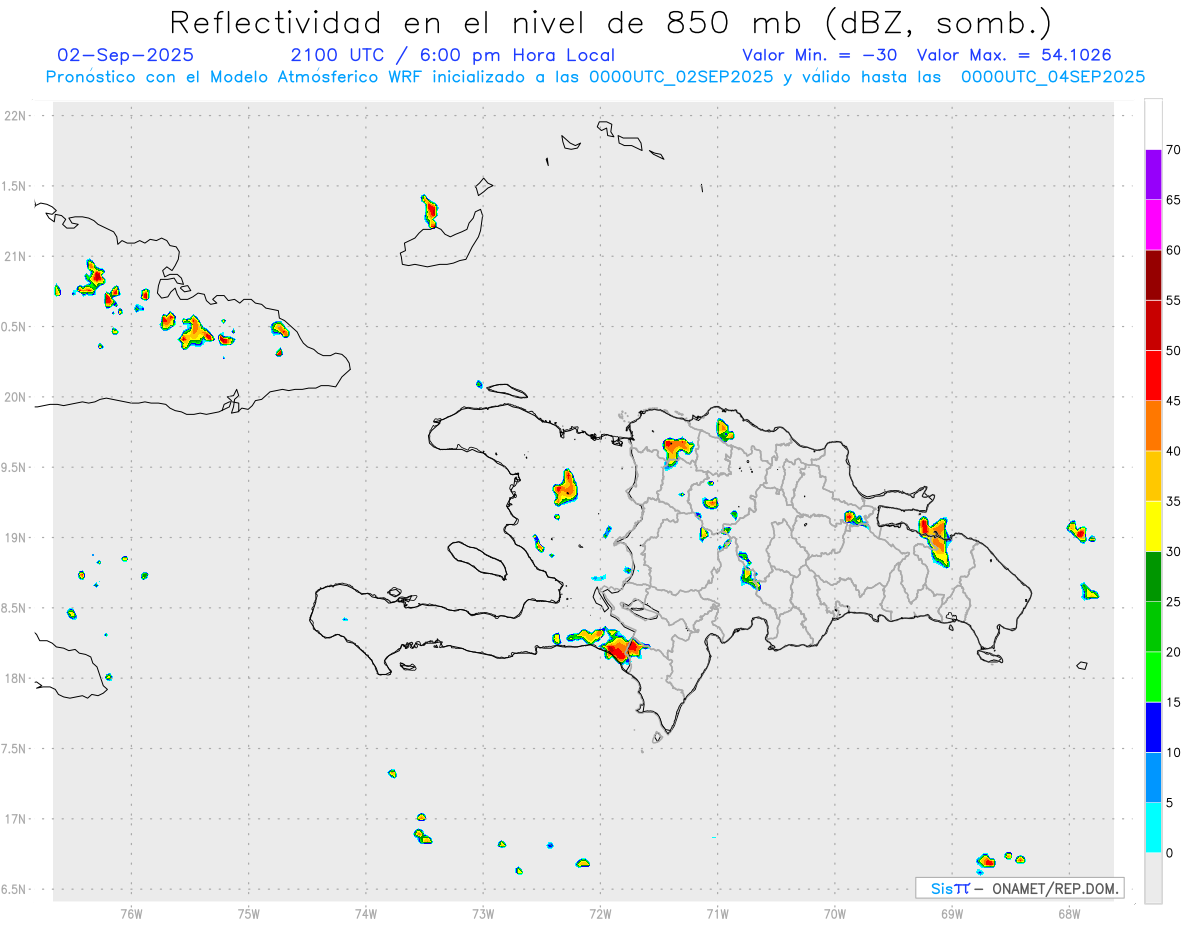Screen dimensions: 1200x927
Task: Select the orange 40–45 dBZ legend segment
Action: pyautogui.click(x=1153, y=426)
